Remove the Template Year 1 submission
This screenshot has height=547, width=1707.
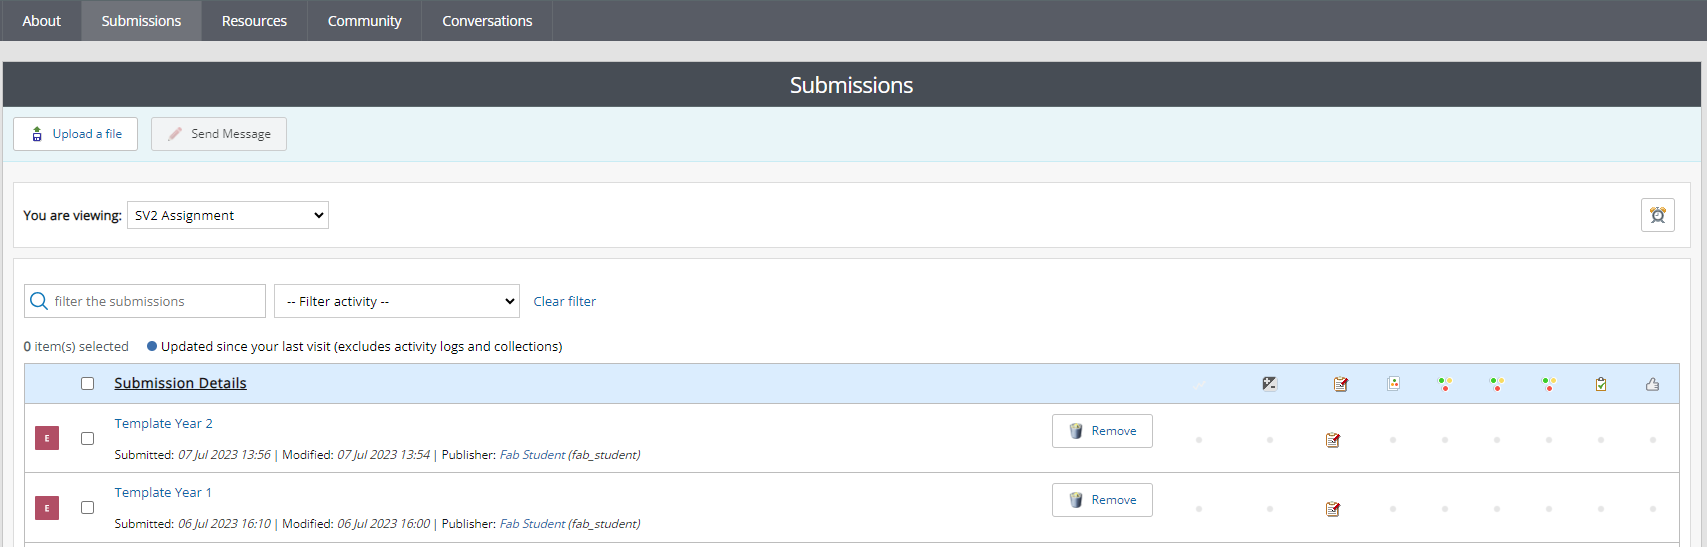click(1102, 500)
